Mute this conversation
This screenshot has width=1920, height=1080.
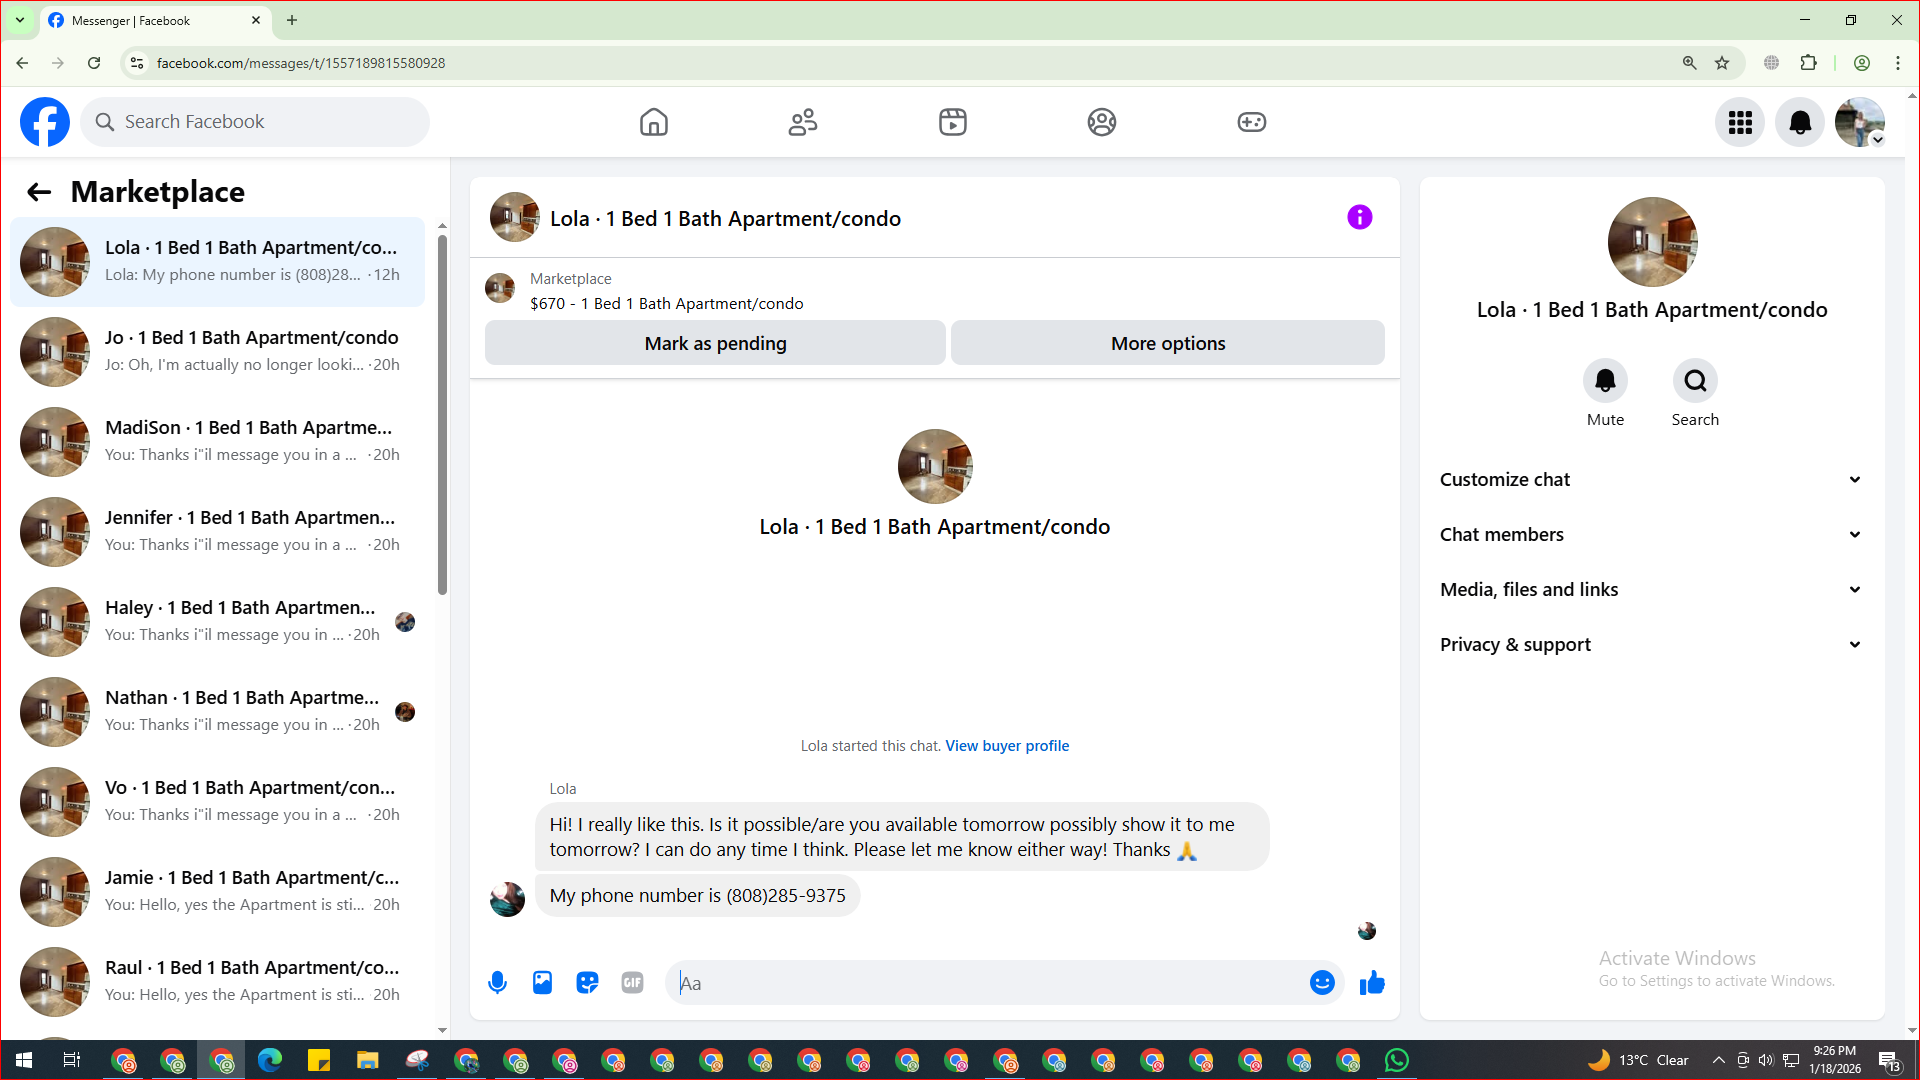pos(1605,381)
